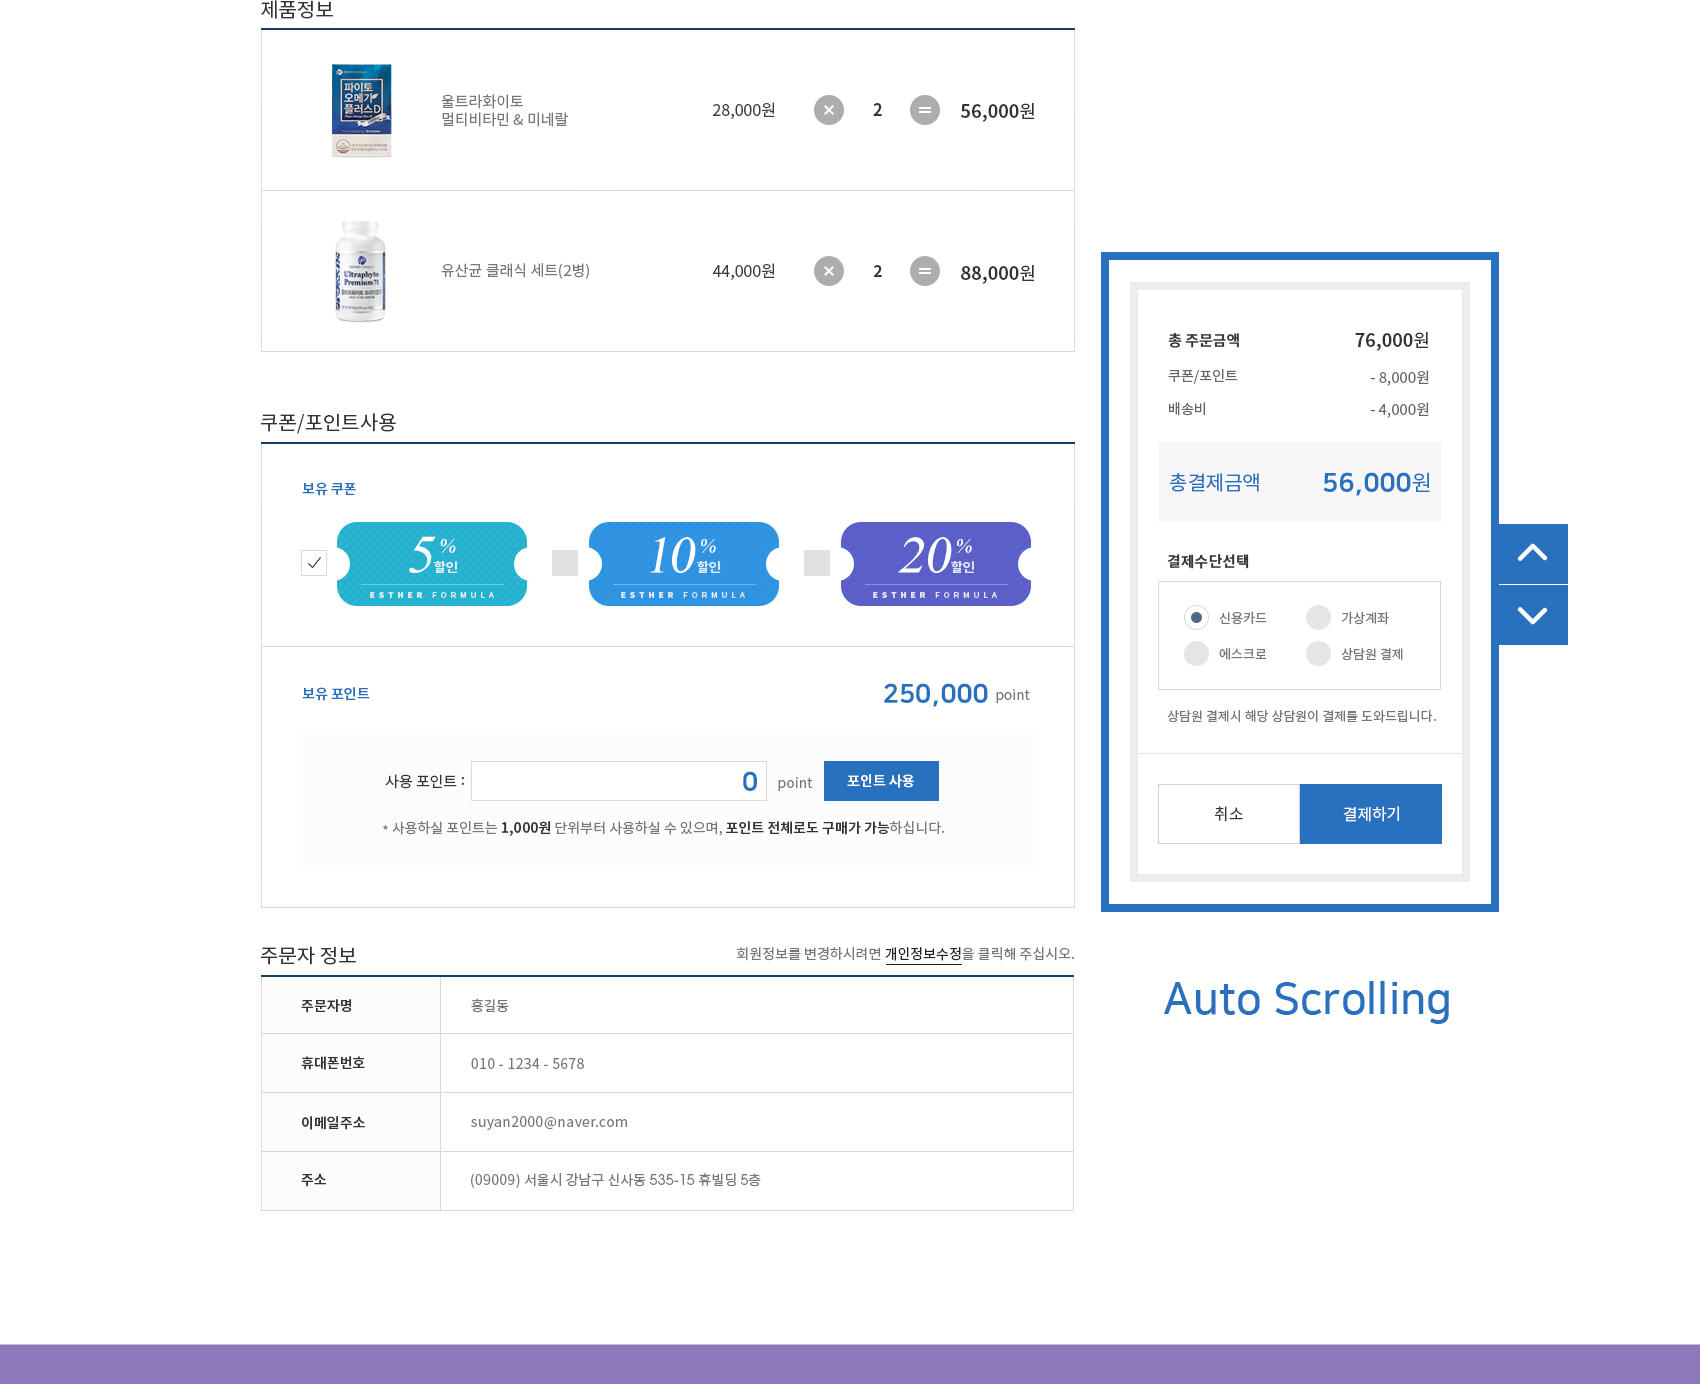Screen dimensions: 1700x1384
Task: Check the 20% coupon checkbox
Action: [817, 563]
